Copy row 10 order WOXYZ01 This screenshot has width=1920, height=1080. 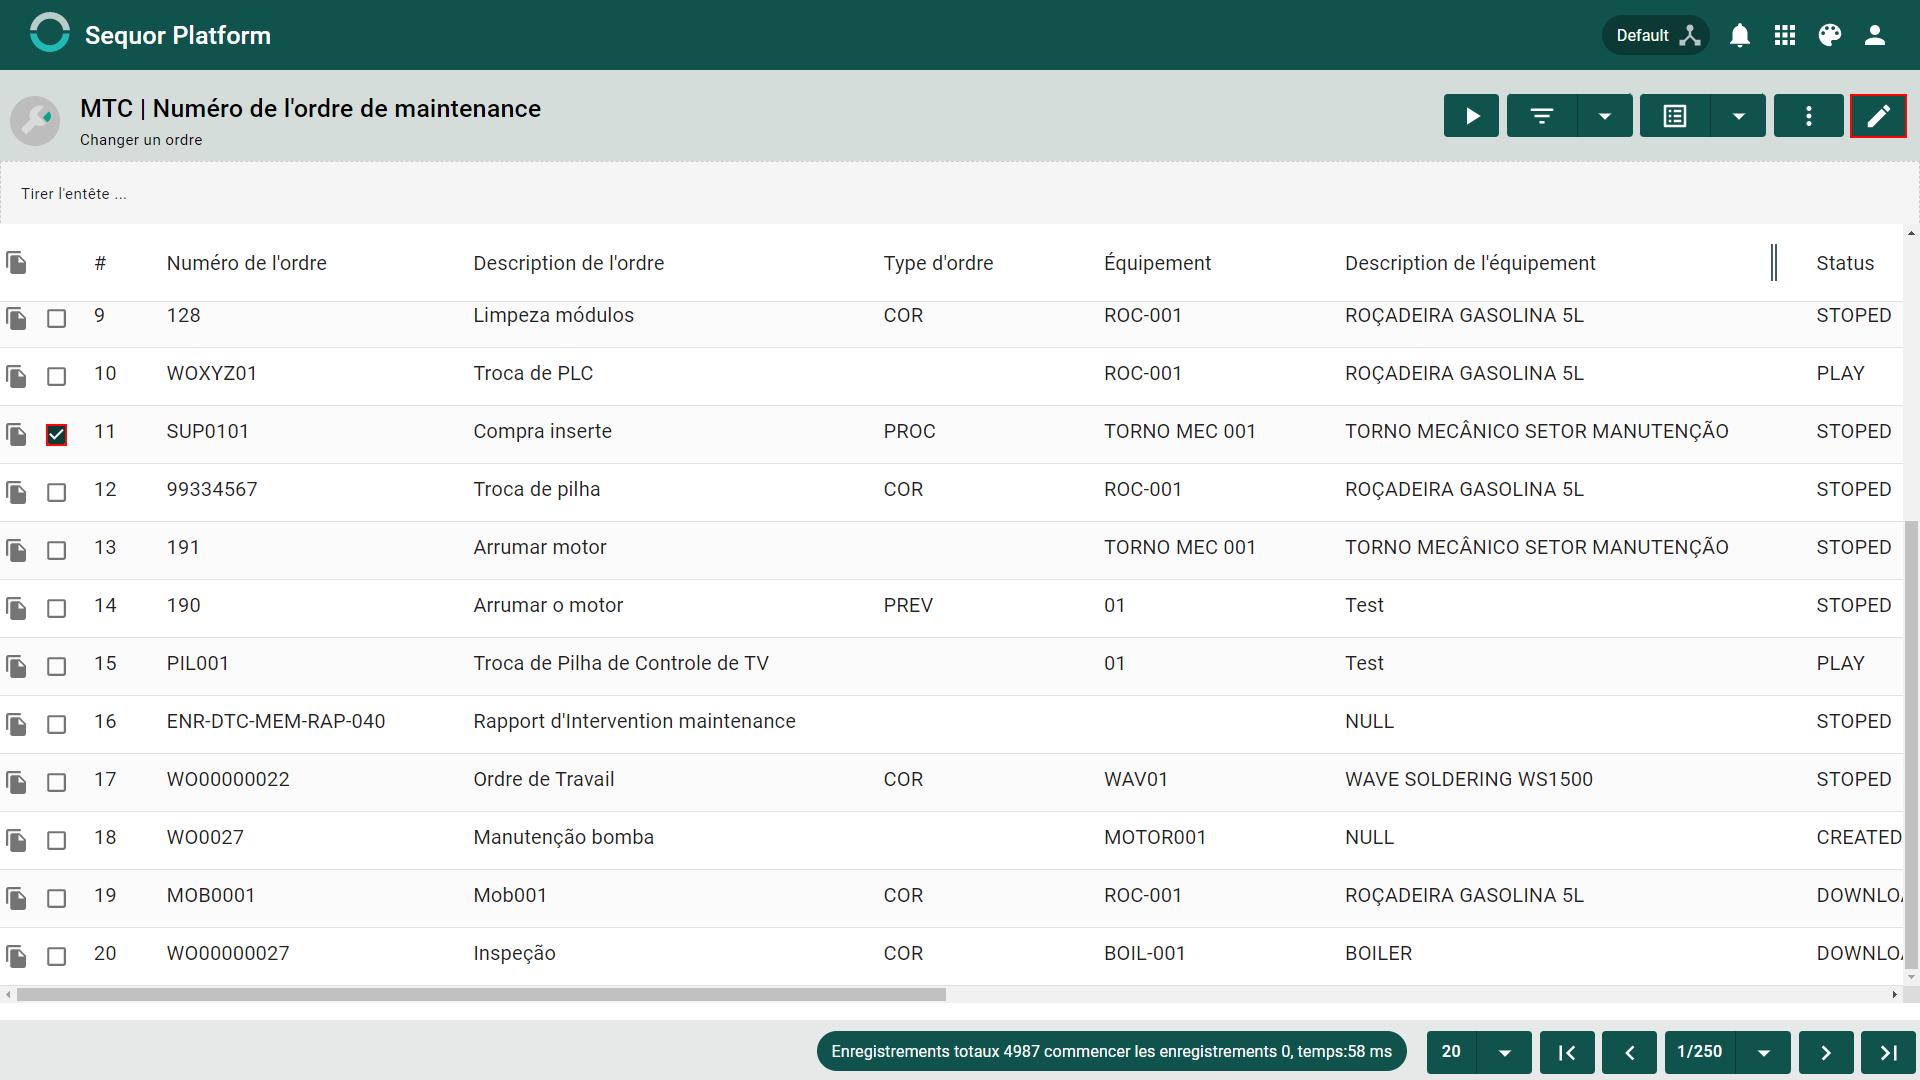[x=16, y=376]
